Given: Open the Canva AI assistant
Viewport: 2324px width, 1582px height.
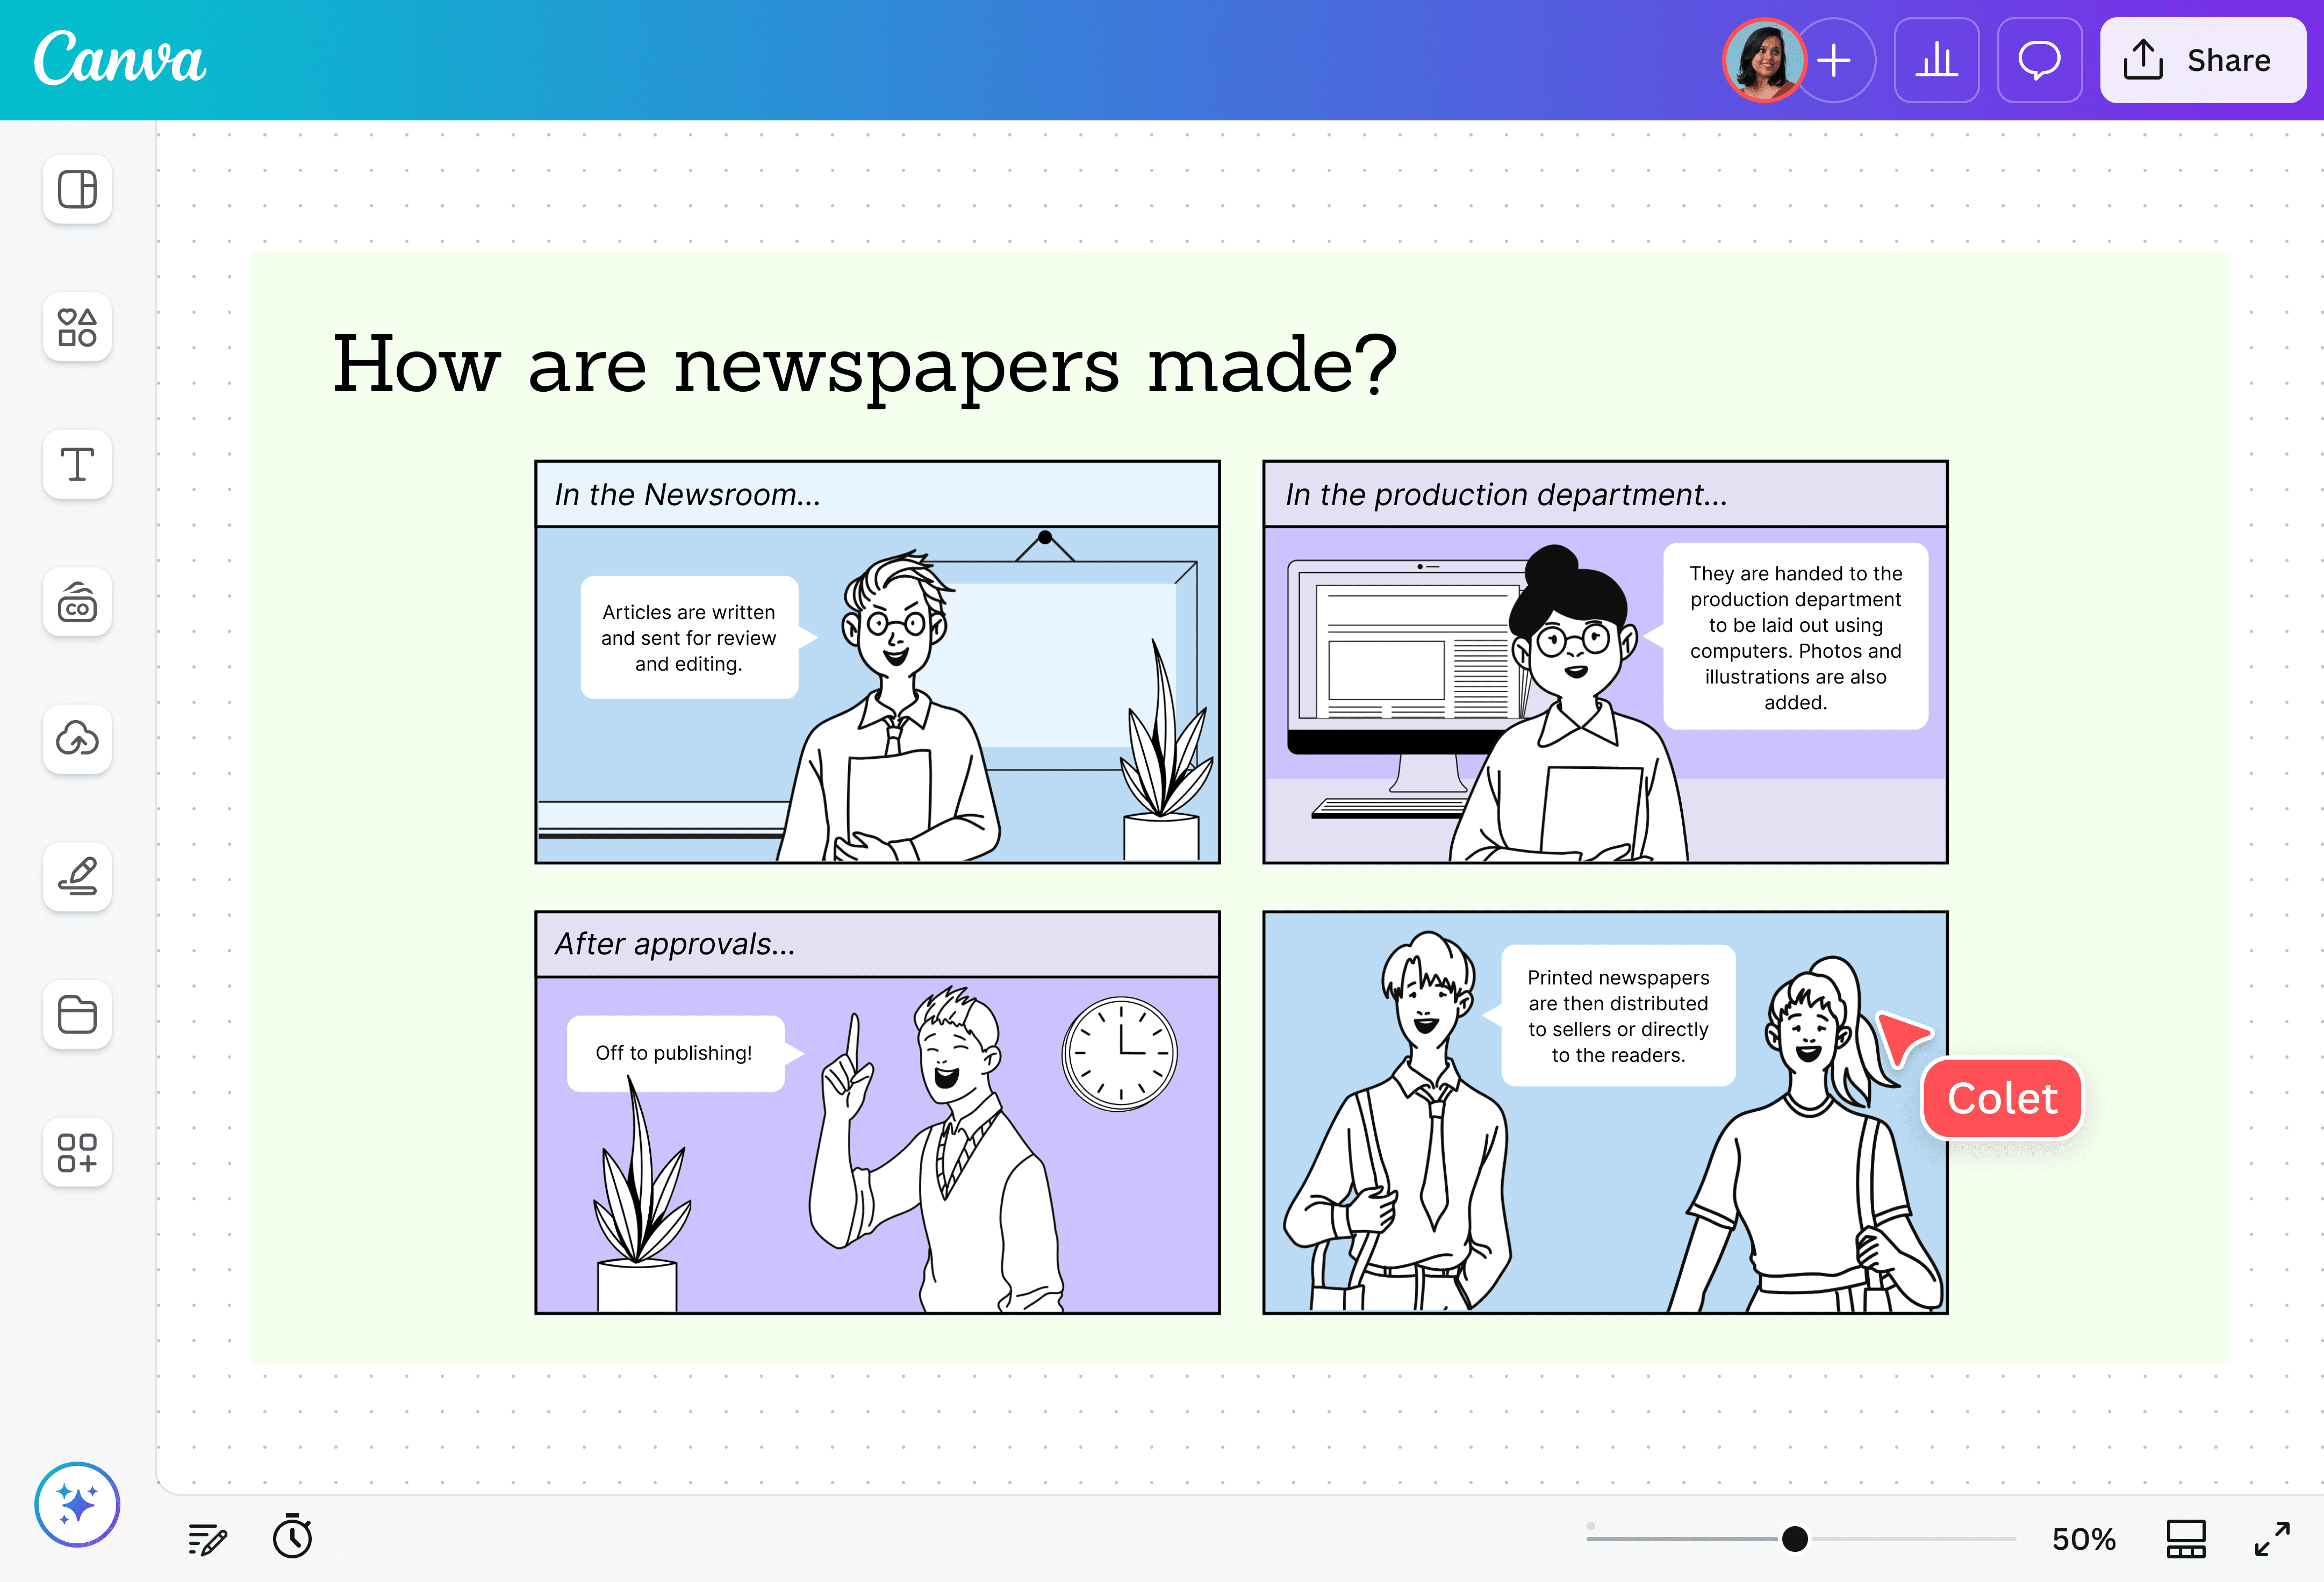Looking at the screenshot, I should [77, 1504].
